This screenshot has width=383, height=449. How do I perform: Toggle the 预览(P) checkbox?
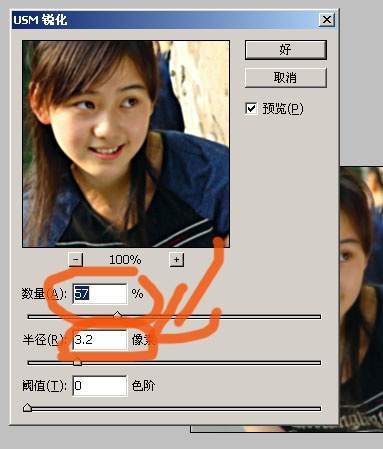click(x=251, y=108)
